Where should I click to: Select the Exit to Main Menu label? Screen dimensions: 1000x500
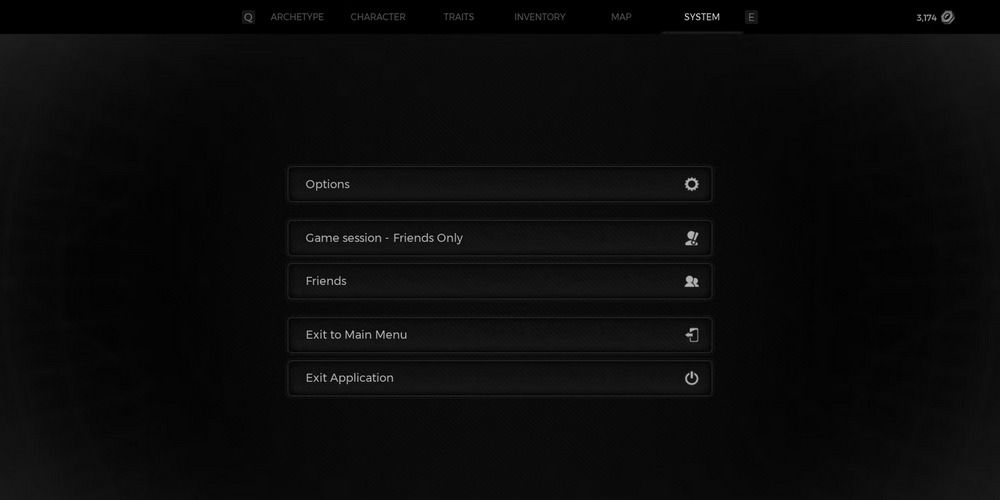click(x=356, y=335)
